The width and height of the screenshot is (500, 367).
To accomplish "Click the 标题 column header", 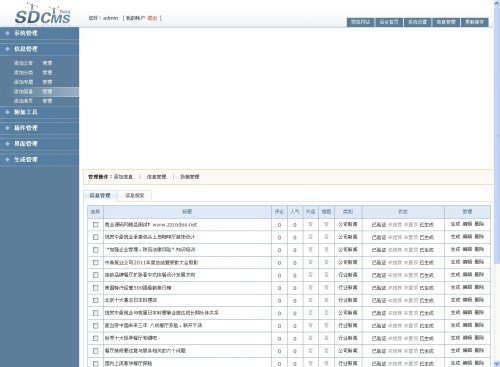I will tap(187, 212).
